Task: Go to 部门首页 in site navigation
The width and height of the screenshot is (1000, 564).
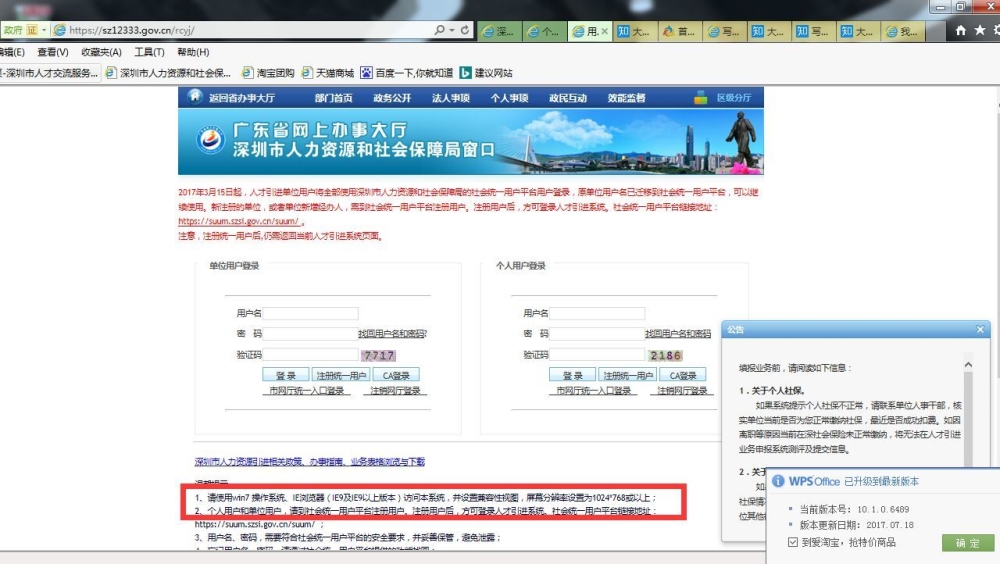Action: (334, 98)
